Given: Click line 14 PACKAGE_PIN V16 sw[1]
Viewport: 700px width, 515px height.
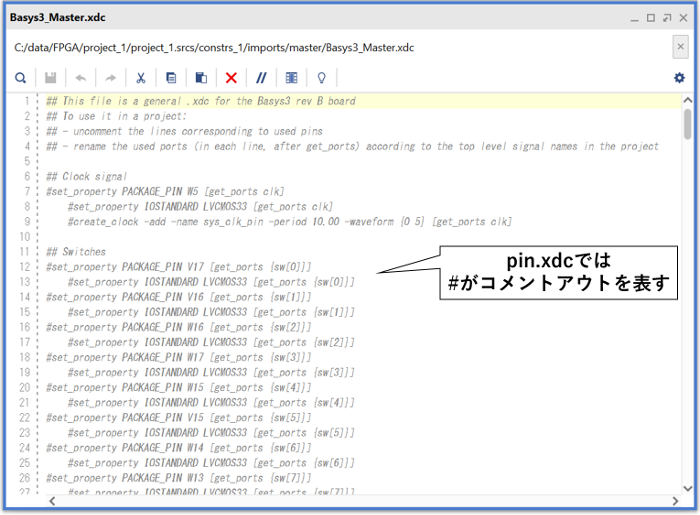Looking at the screenshot, I should [x=179, y=297].
